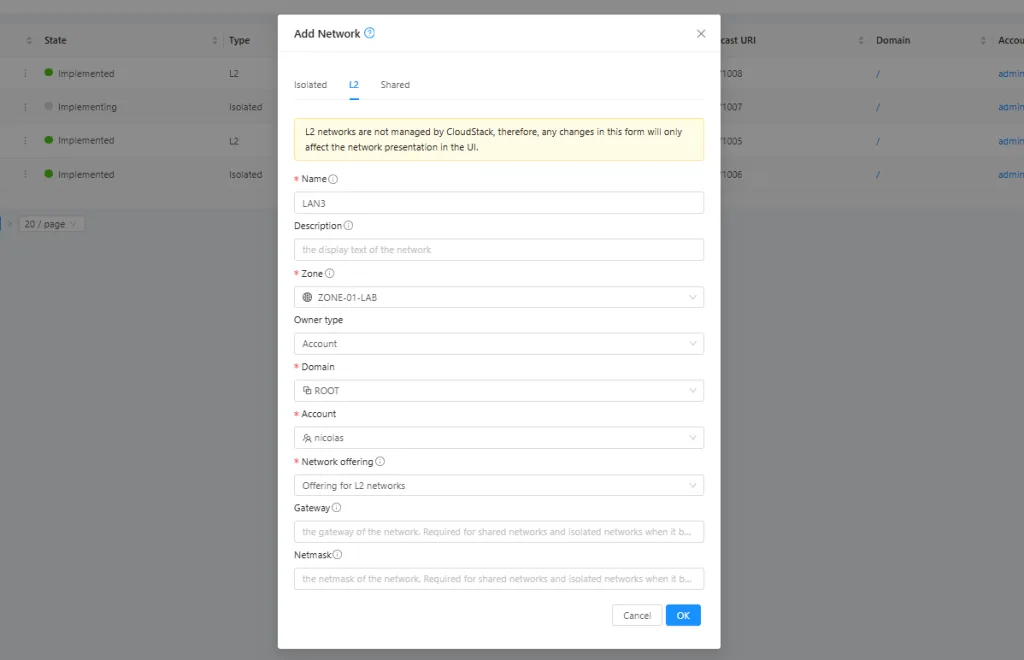Click the info icon beside Zone label
The width and height of the screenshot is (1024, 660).
pyautogui.click(x=329, y=273)
